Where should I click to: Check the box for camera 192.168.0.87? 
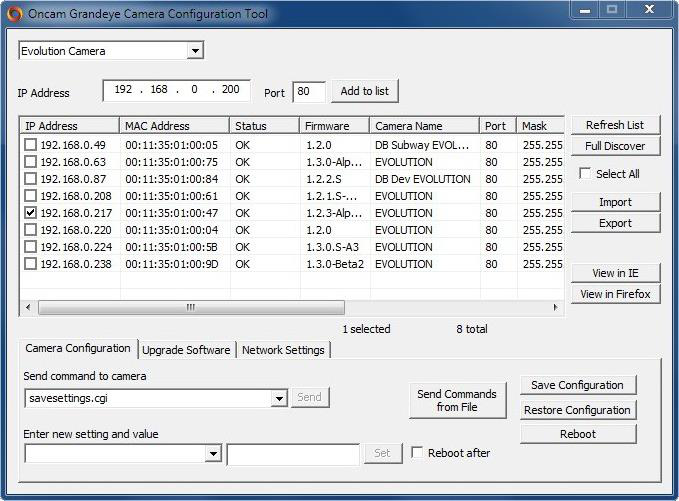point(30,179)
